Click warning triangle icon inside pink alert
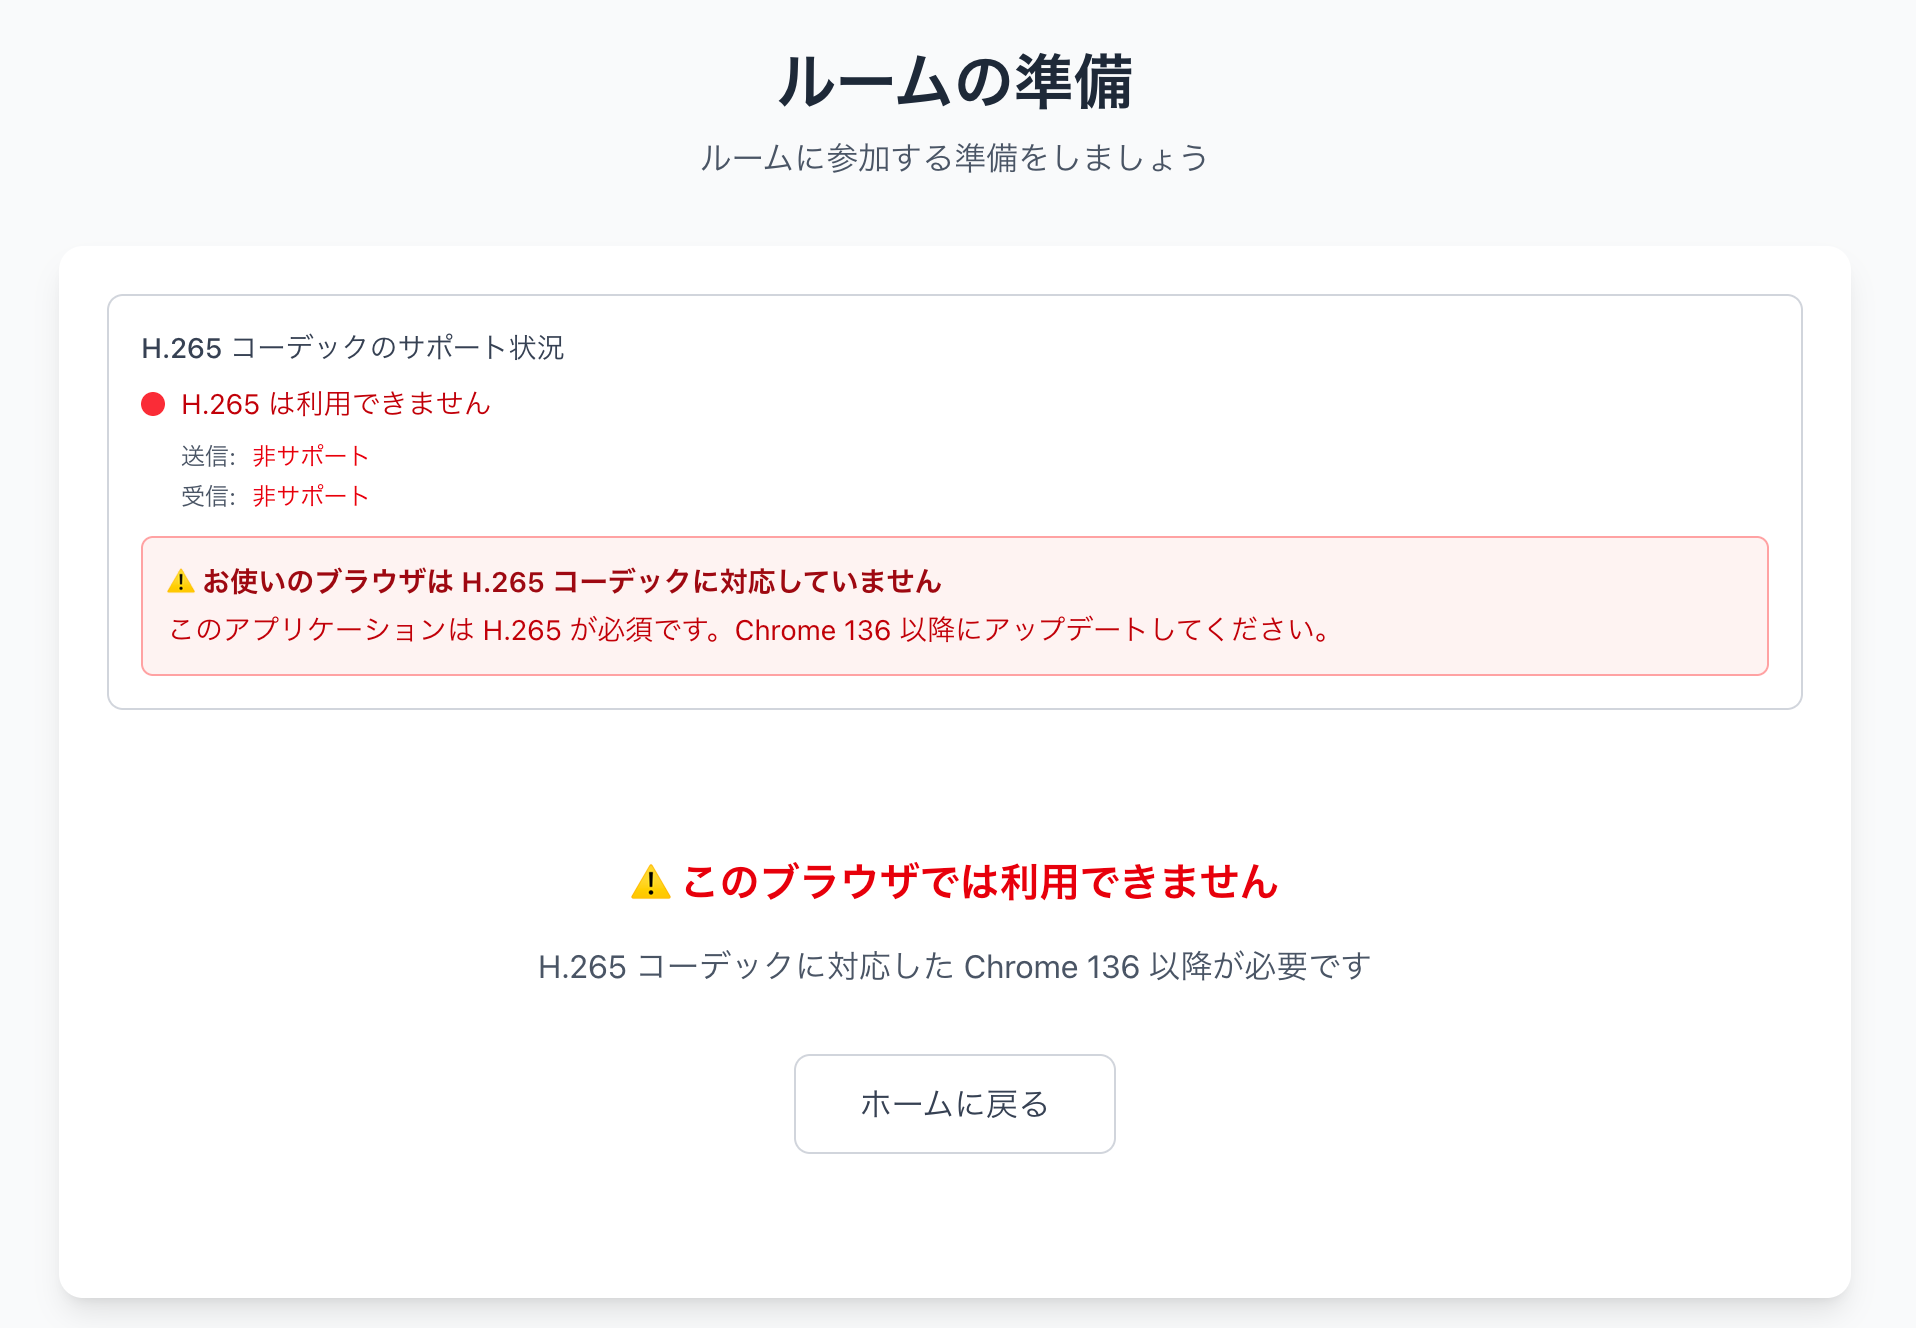 click(180, 581)
